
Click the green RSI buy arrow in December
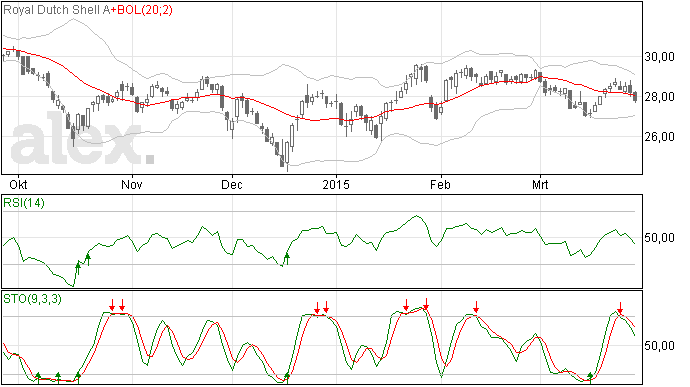(x=287, y=259)
